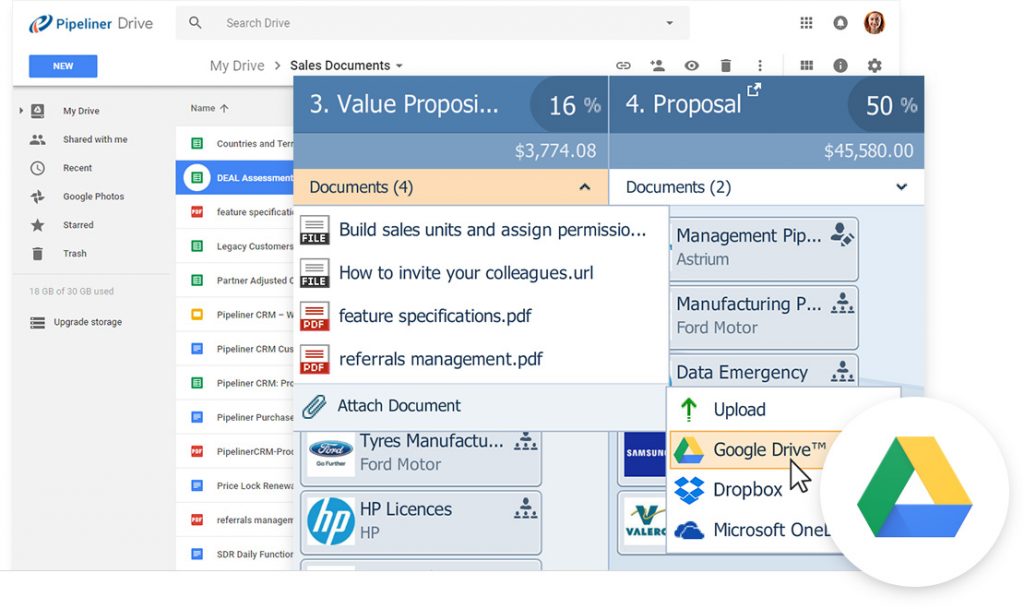Click the remove trash icon in toolbar
Viewport: 1024px width, 609px height.
point(726,65)
